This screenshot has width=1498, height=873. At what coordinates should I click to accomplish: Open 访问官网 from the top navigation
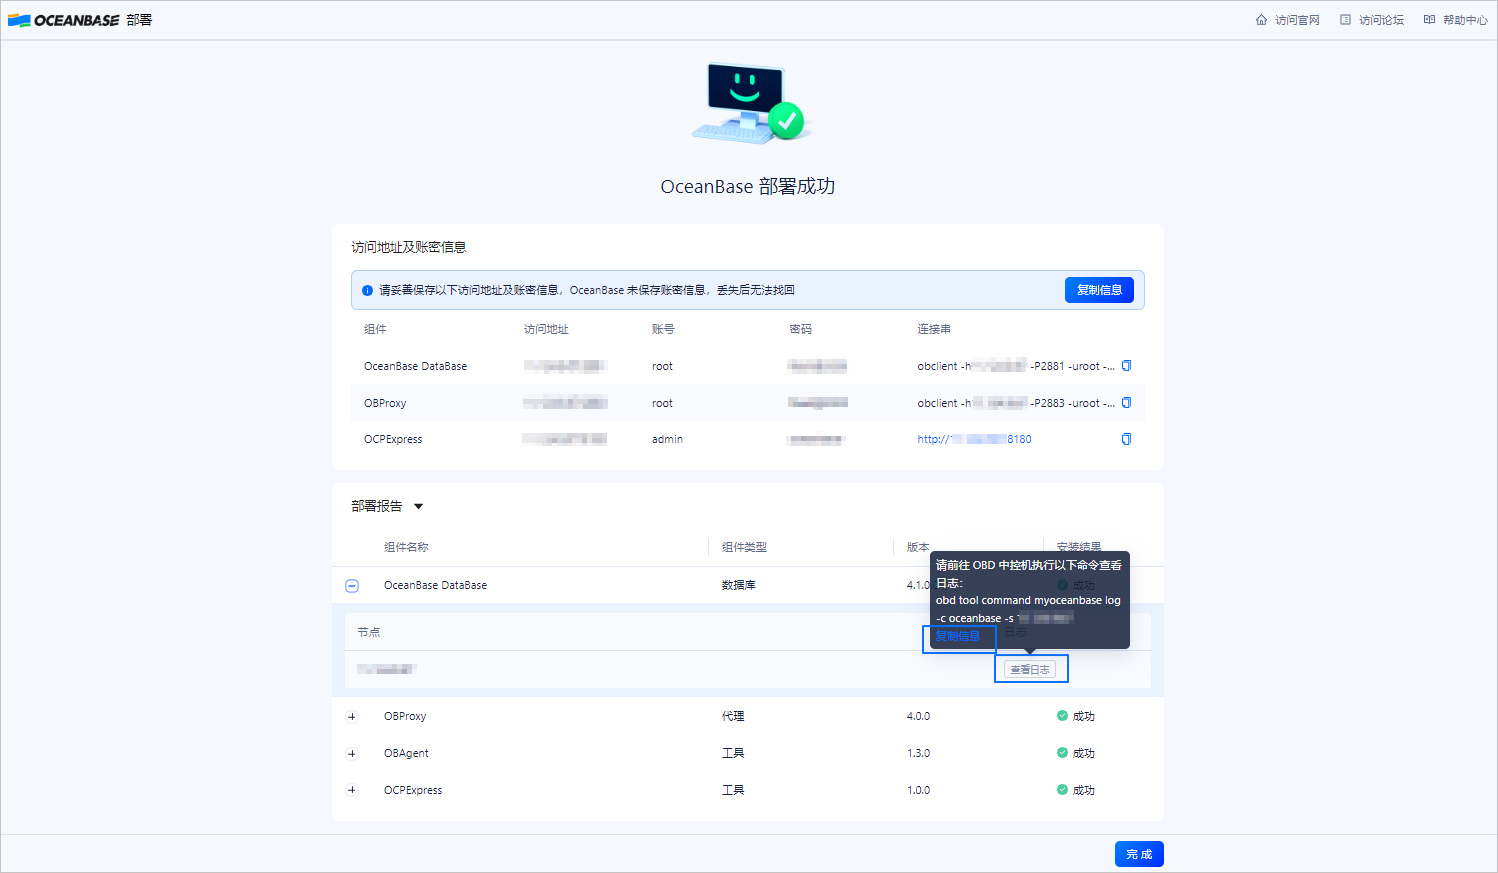[x=1296, y=19]
